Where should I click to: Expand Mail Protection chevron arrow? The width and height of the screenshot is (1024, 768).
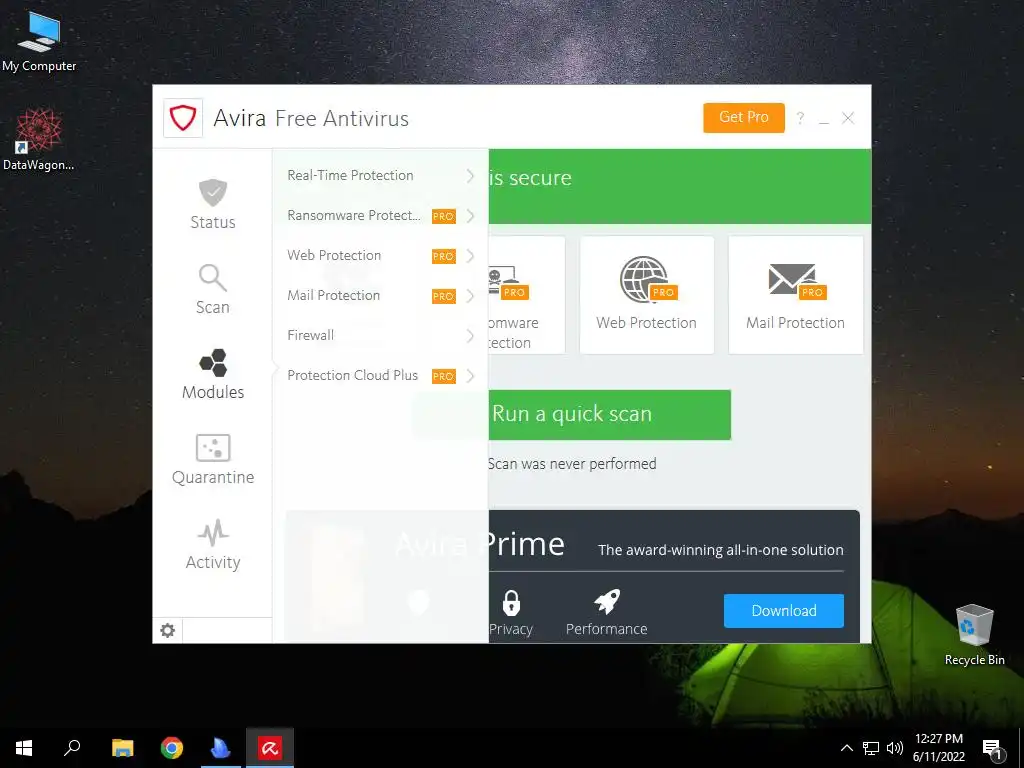(x=470, y=296)
